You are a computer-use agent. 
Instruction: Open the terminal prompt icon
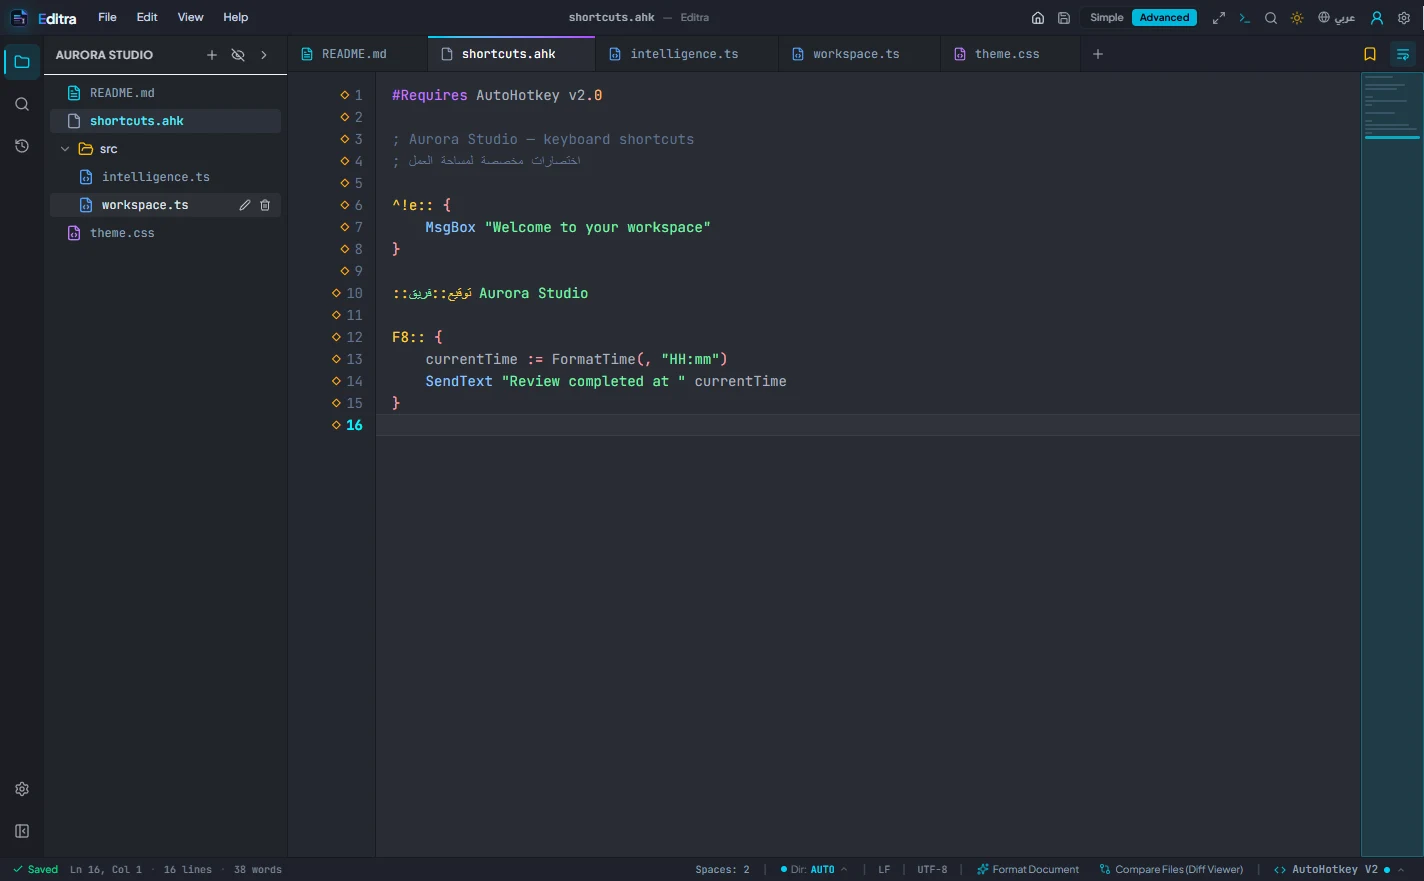(x=1245, y=18)
